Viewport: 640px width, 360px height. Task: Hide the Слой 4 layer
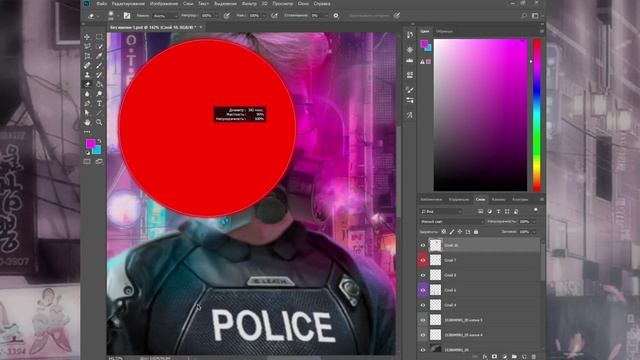[x=423, y=305]
